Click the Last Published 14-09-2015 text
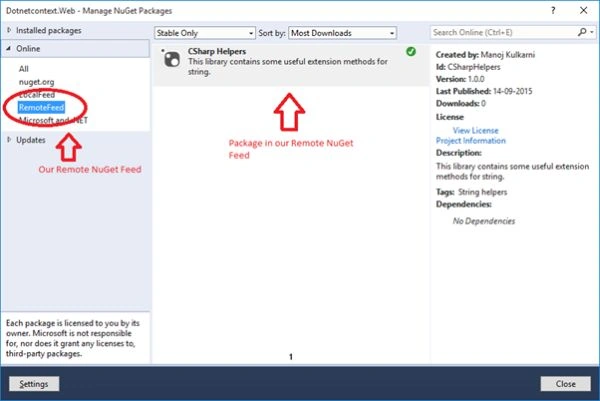The width and height of the screenshot is (600, 401). click(x=484, y=91)
